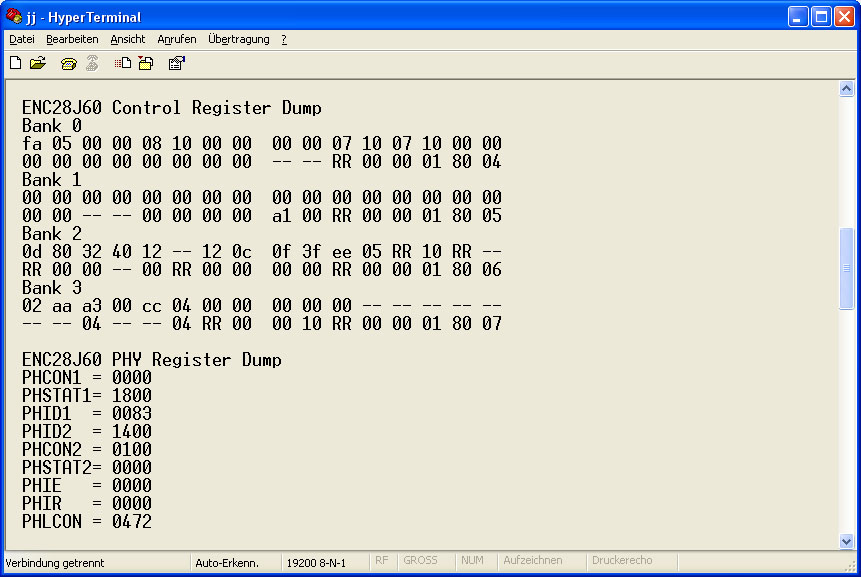Open the Datei menu
861x577 pixels.
[x=22, y=39]
